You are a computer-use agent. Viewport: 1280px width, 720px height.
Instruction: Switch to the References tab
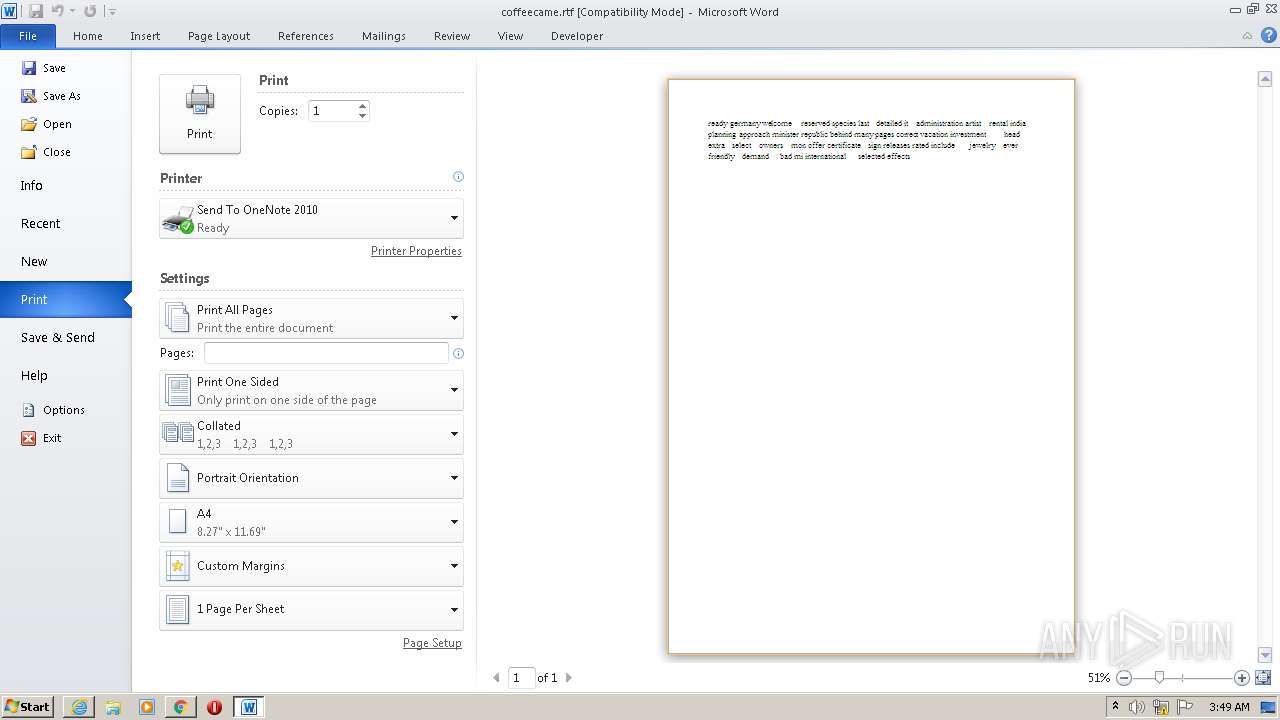click(306, 36)
